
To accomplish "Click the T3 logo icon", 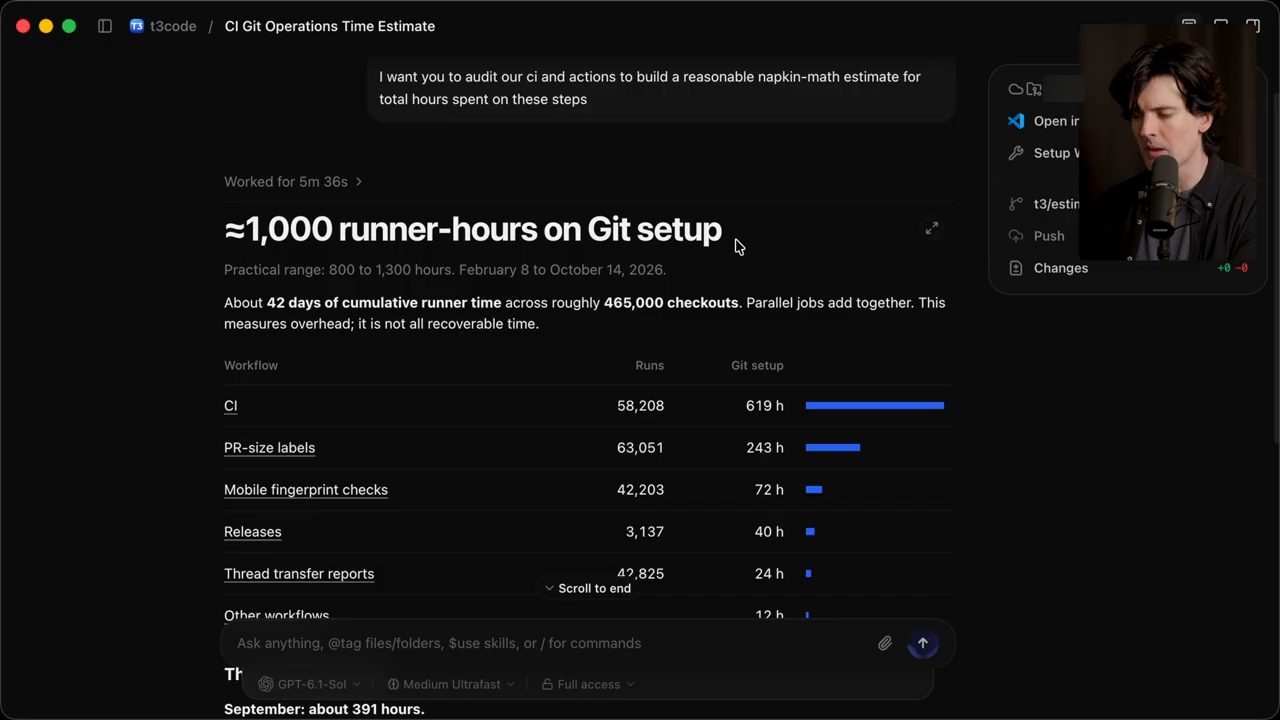I will point(137,26).
